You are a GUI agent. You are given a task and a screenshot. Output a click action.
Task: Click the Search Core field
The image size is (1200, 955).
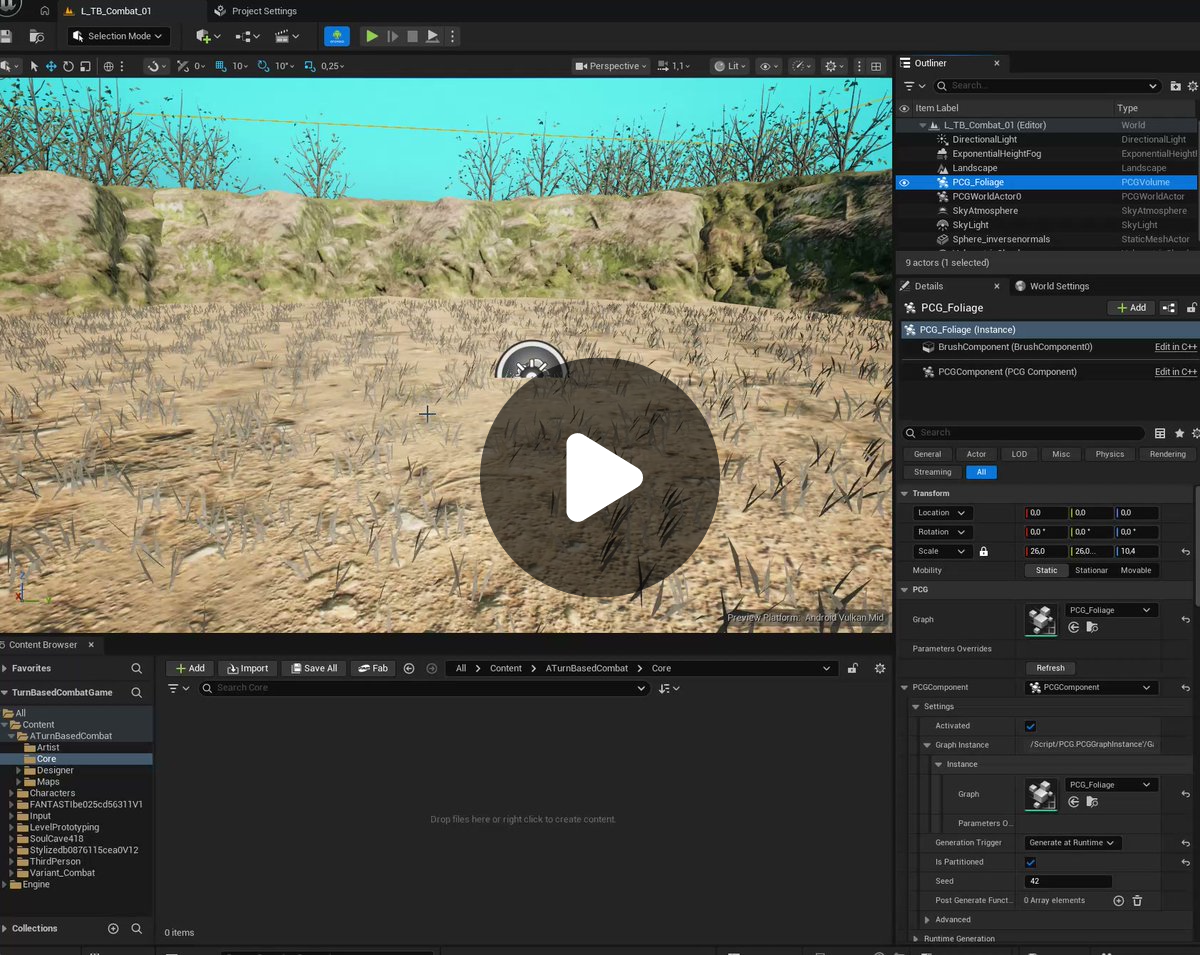pos(423,688)
